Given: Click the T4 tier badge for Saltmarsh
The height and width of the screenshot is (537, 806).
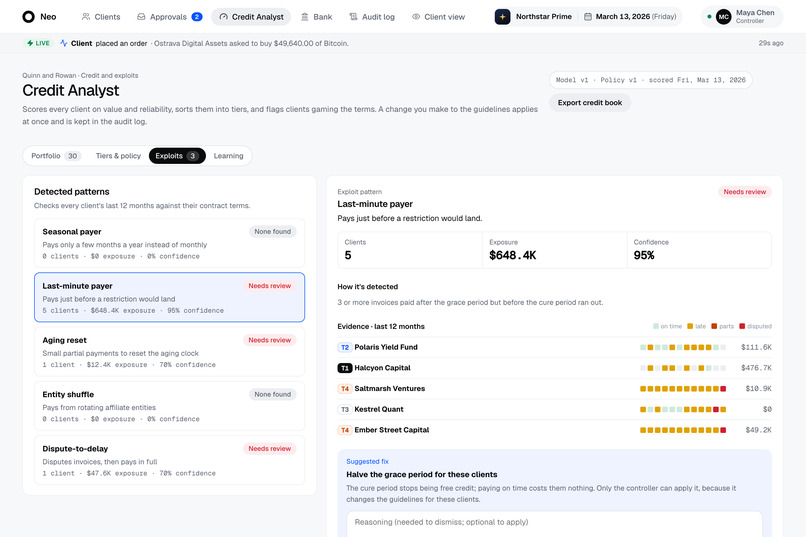Looking at the screenshot, I should pos(344,388).
